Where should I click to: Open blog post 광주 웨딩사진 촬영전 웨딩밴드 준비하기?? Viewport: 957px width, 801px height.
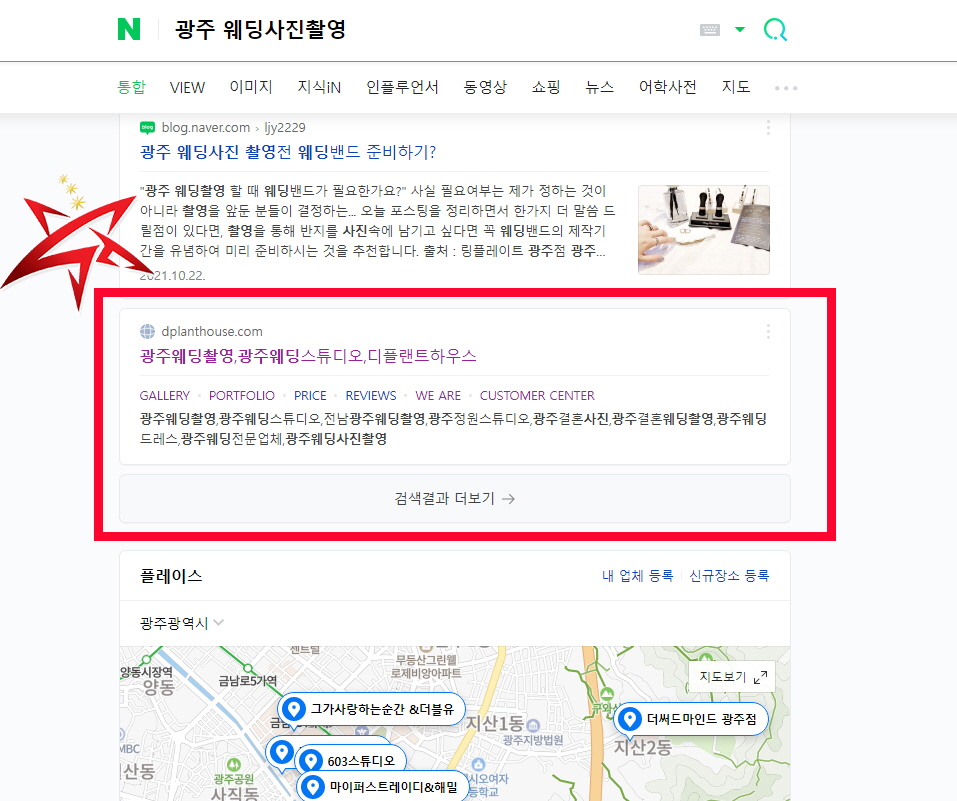(x=288, y=152)
